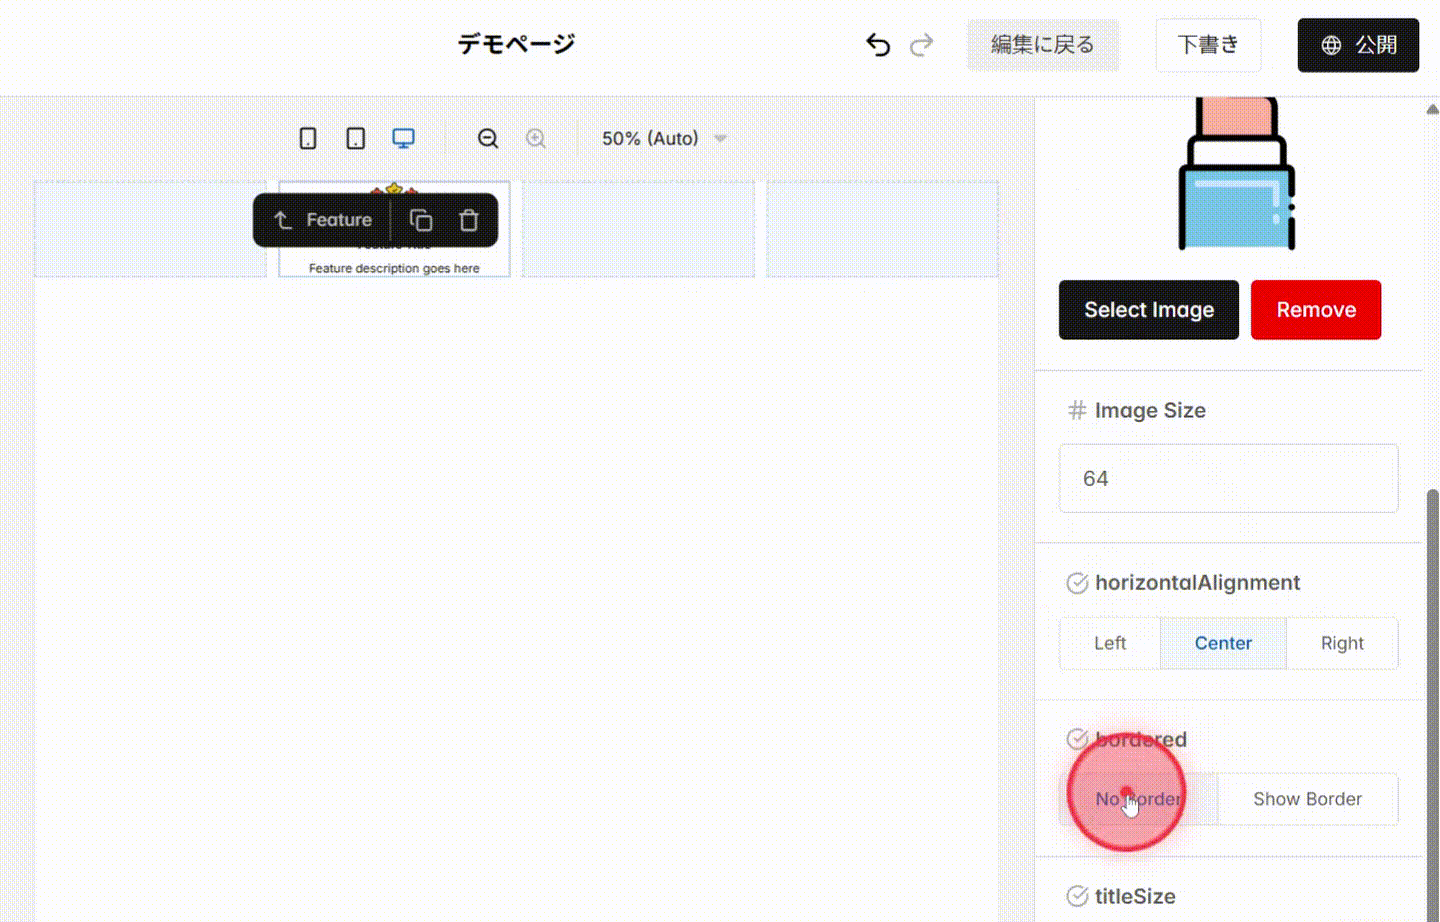Viewport: 1440px width, 922px height.
Task: Click the undo arrow icon
Action: pos(877,44)
